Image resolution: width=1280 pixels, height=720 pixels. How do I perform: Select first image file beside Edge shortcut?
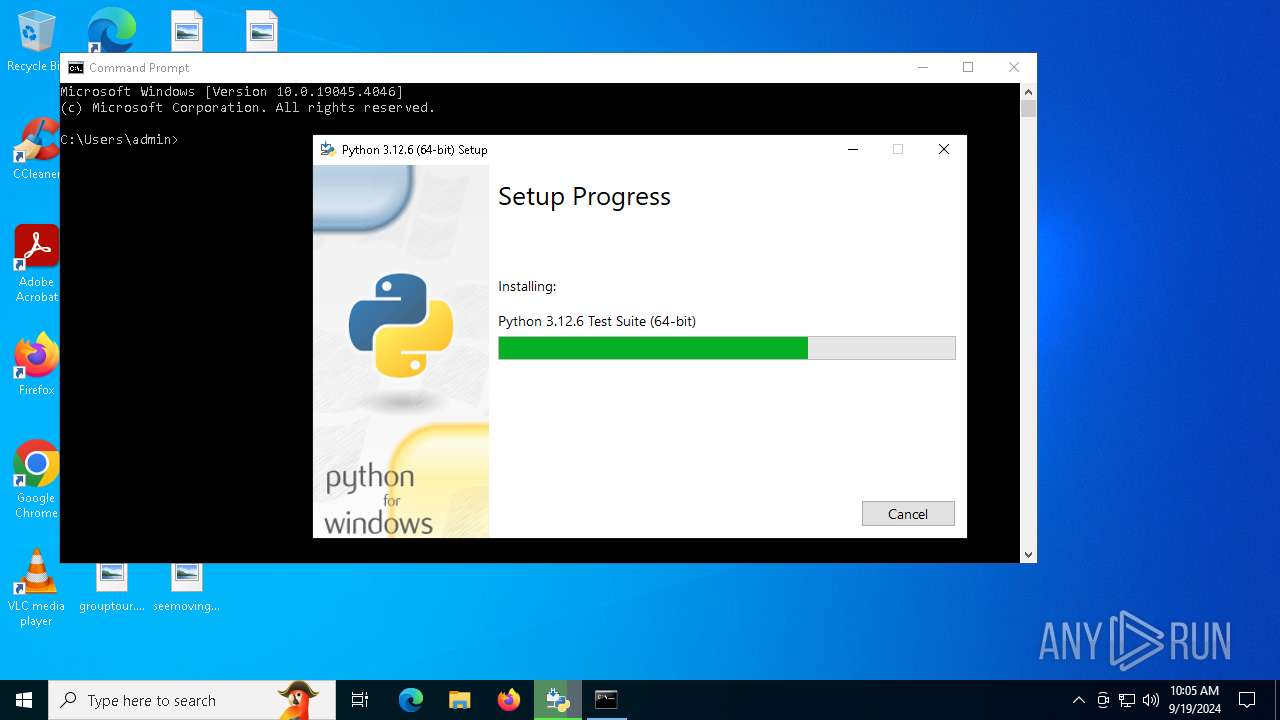[x=187, y=30]
